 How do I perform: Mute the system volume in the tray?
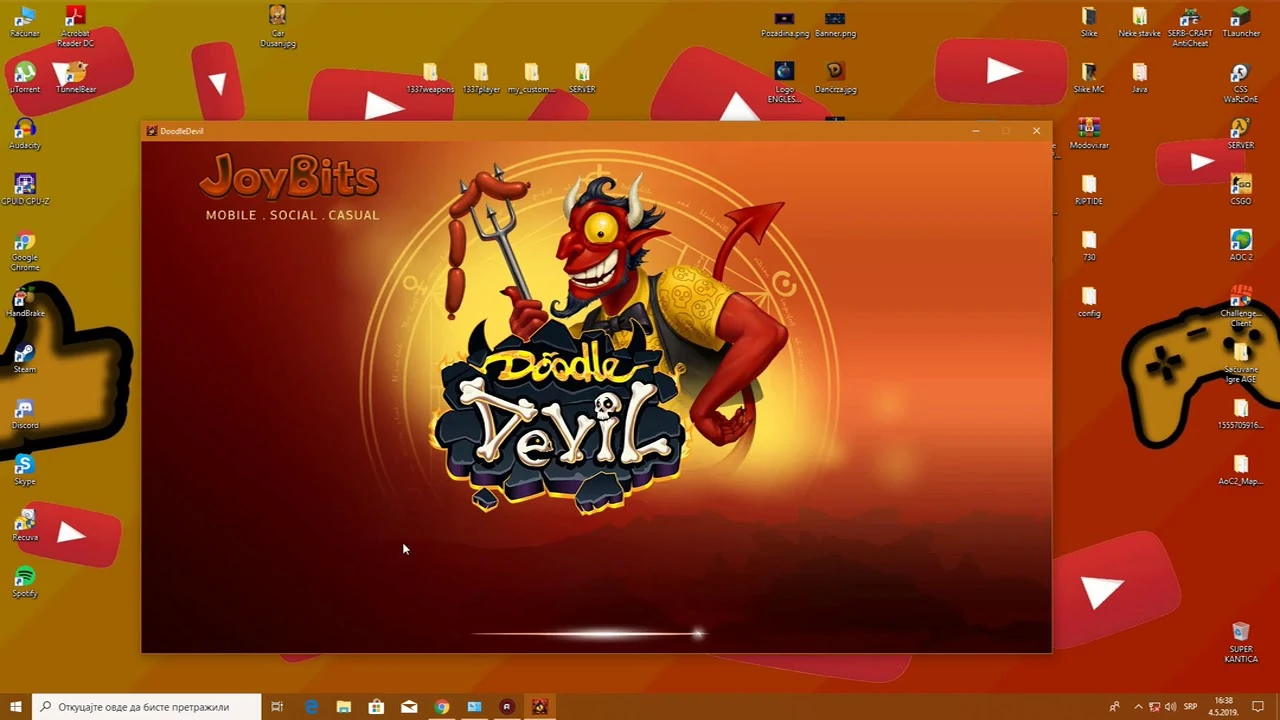pyautogui.click(x=1170, y=707)
